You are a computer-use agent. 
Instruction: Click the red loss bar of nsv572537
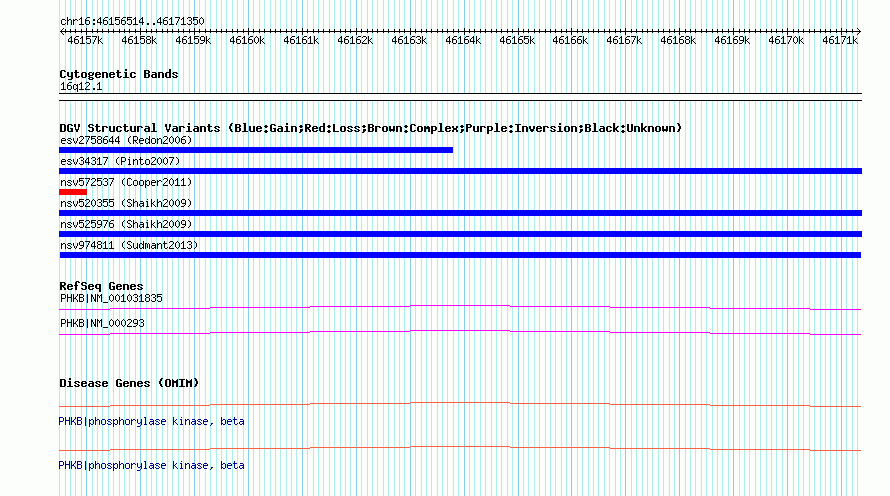(73, 192)
